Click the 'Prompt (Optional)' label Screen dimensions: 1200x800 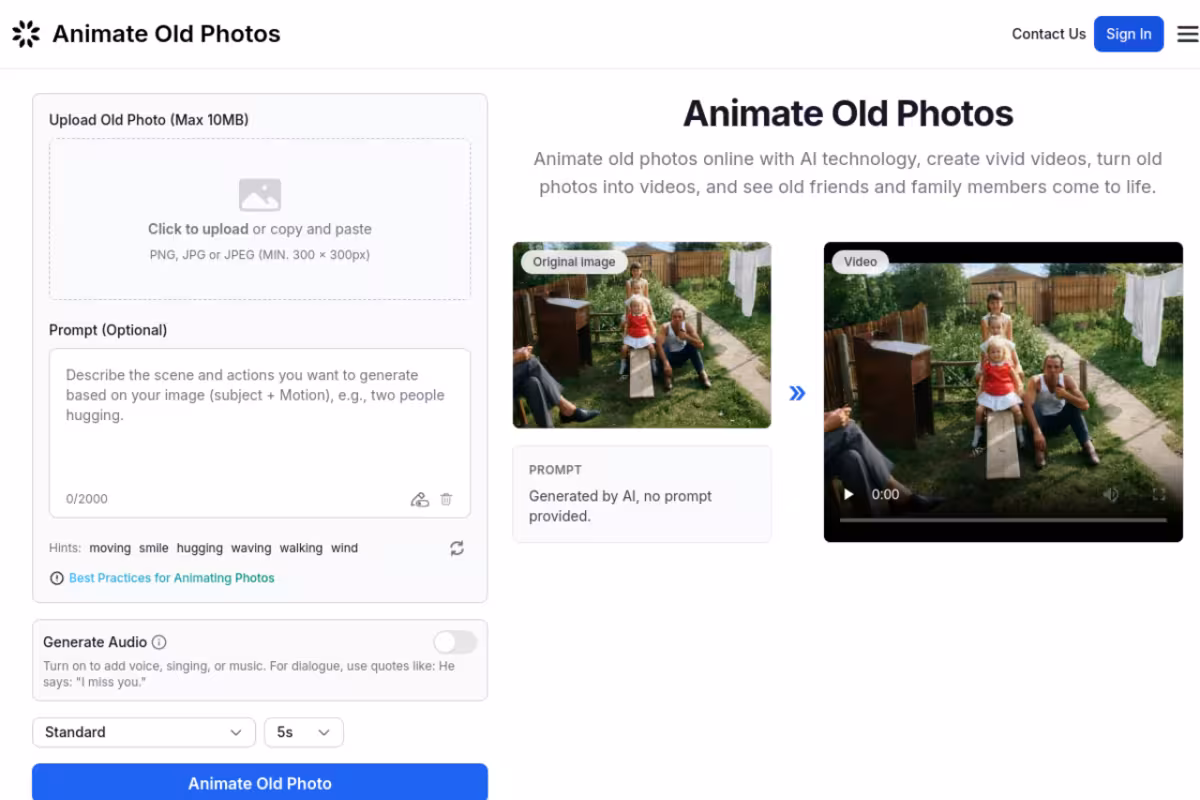click(x=108, y=330)
